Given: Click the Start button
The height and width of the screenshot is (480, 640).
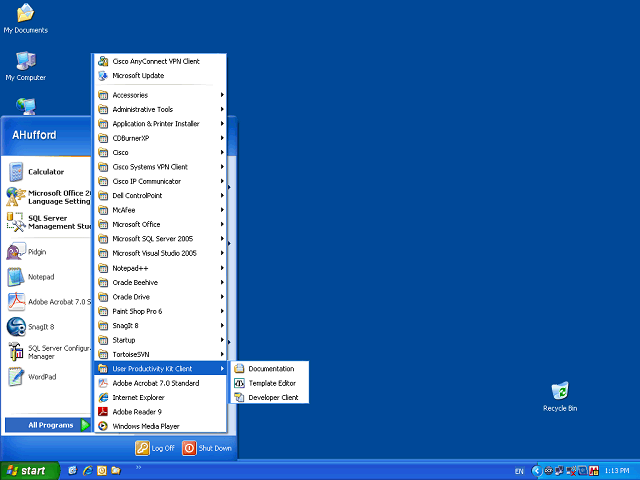Looking at the screenshot, I should tap(29, 471).
